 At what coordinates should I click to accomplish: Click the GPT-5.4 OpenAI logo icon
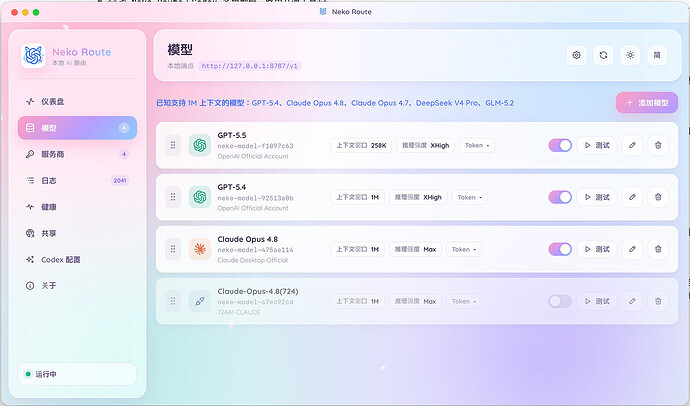(200, 197)
